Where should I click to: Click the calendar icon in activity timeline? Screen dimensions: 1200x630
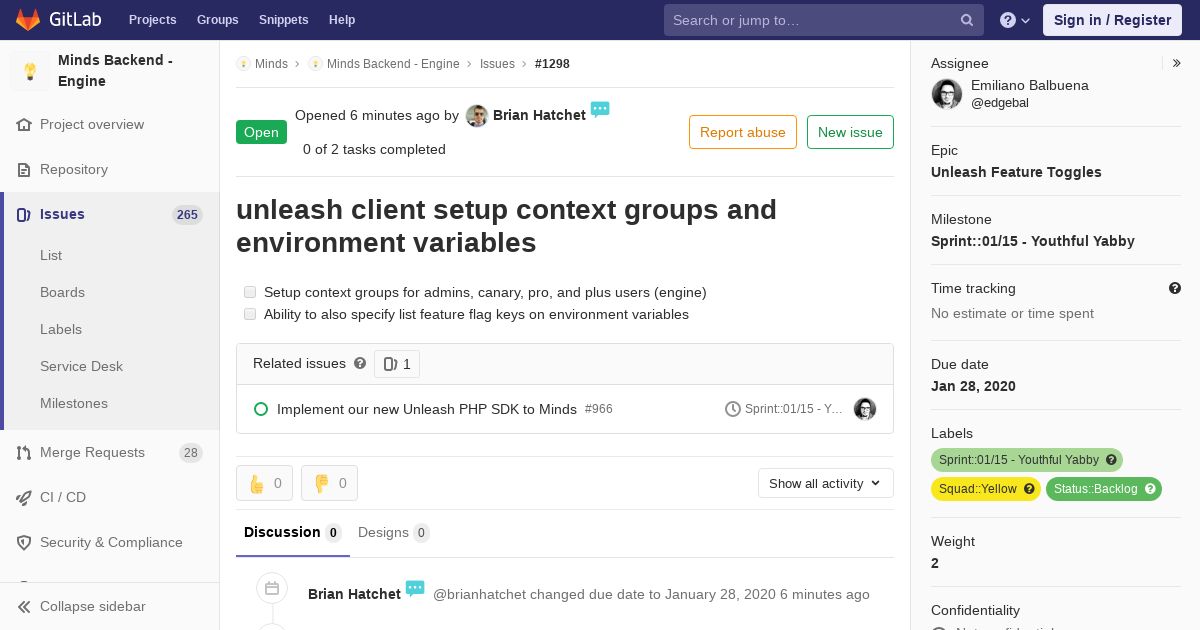click(272, 589)
